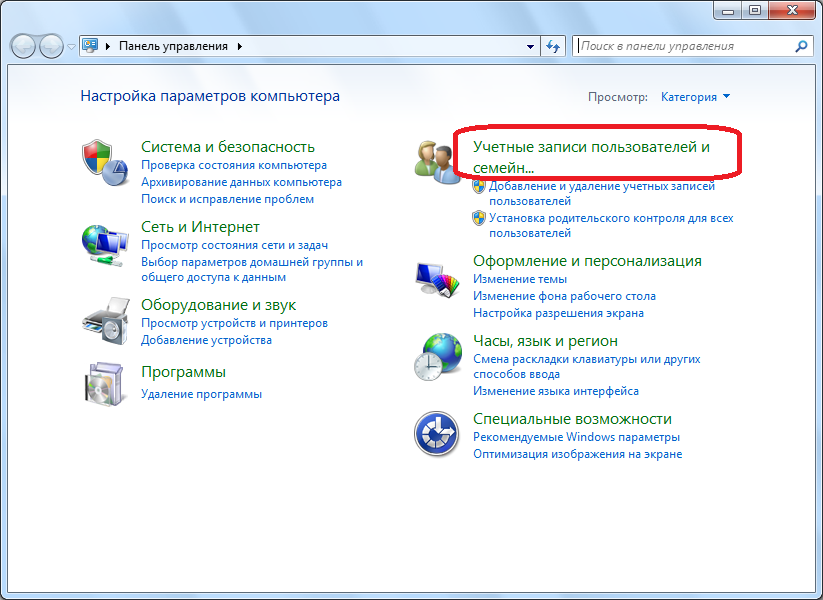
Task: Expand the recent pages arrow near Back
Action: click(x=70, y=46)
